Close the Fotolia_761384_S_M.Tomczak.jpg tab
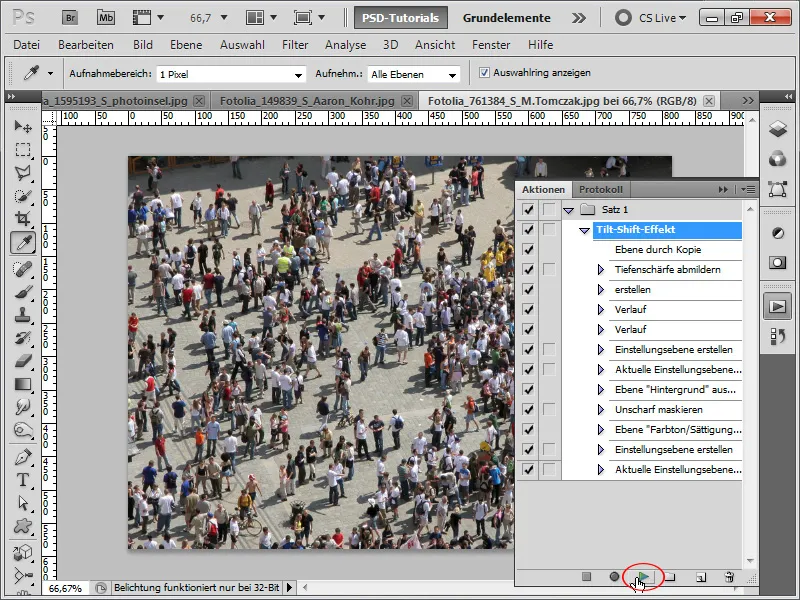This screenshot has height=600, width=800. coord(709,101)
